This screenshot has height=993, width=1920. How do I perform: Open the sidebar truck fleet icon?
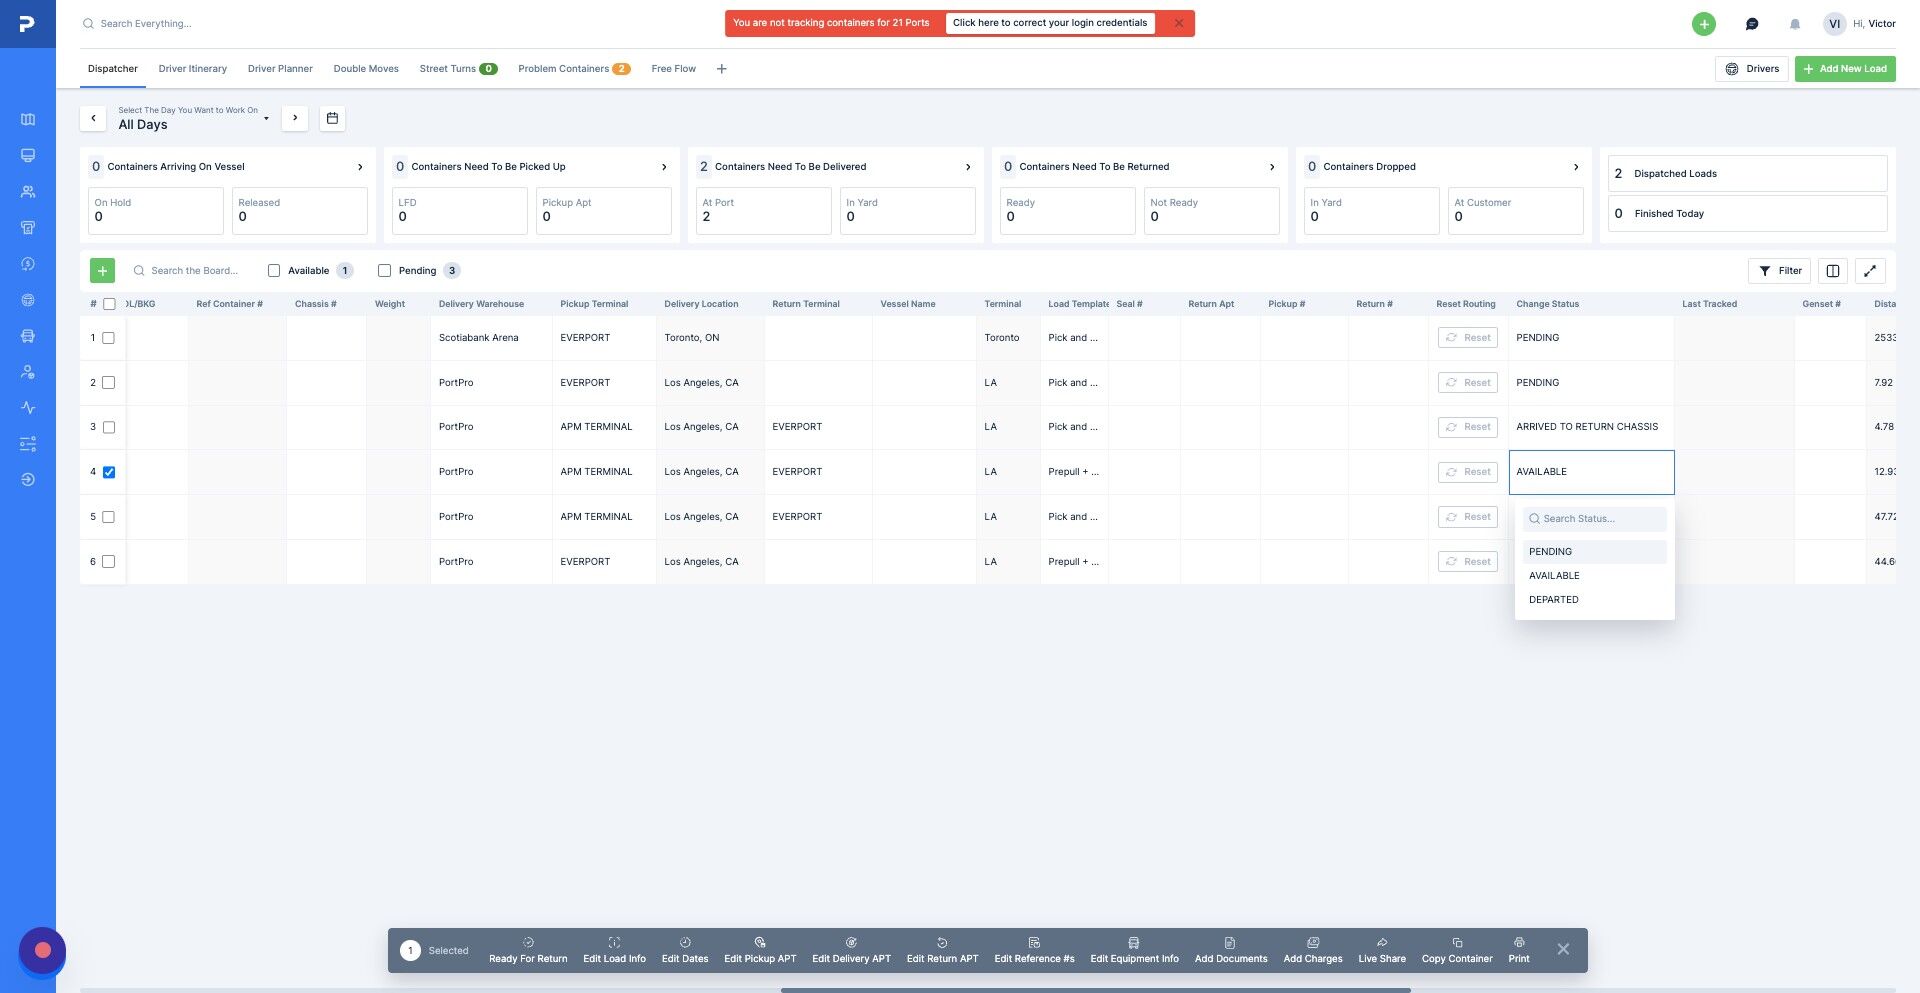pyautogui.click(x=28, y=336)
